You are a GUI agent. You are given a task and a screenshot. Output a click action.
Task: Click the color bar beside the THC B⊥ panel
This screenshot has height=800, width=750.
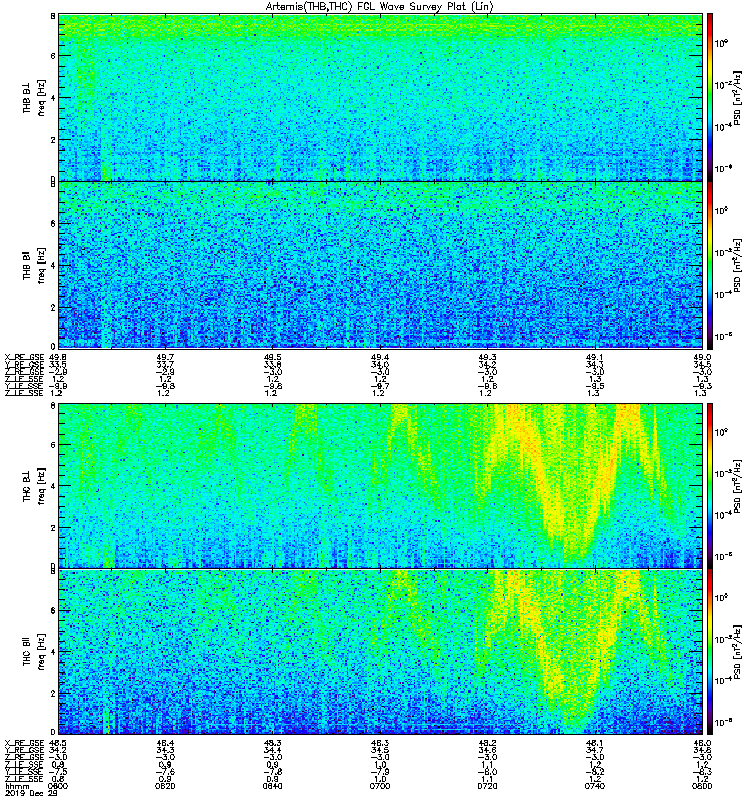click(x=710, y=486)
